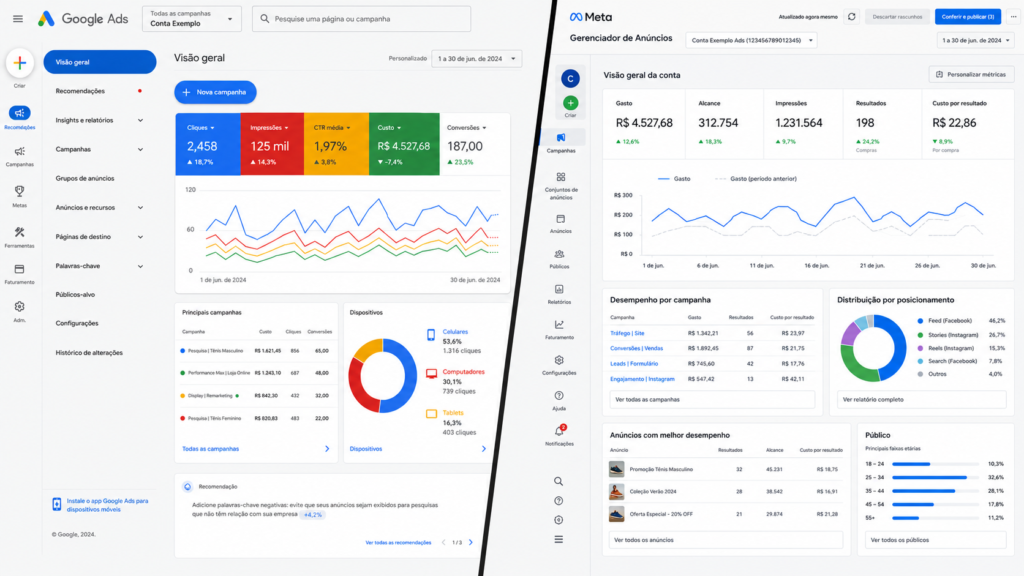Click Promoção Tênis Masculino ad thumbnail
This screenshot has width=1024, height=576.
pyautogui.click(x=616, y=470)
